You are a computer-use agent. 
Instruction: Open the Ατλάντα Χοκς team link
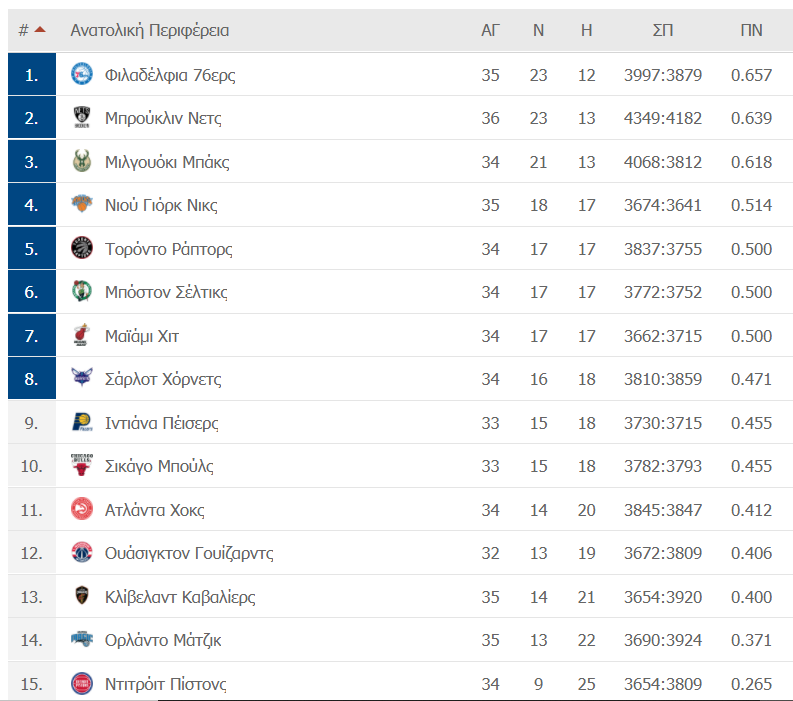point(154,510)
